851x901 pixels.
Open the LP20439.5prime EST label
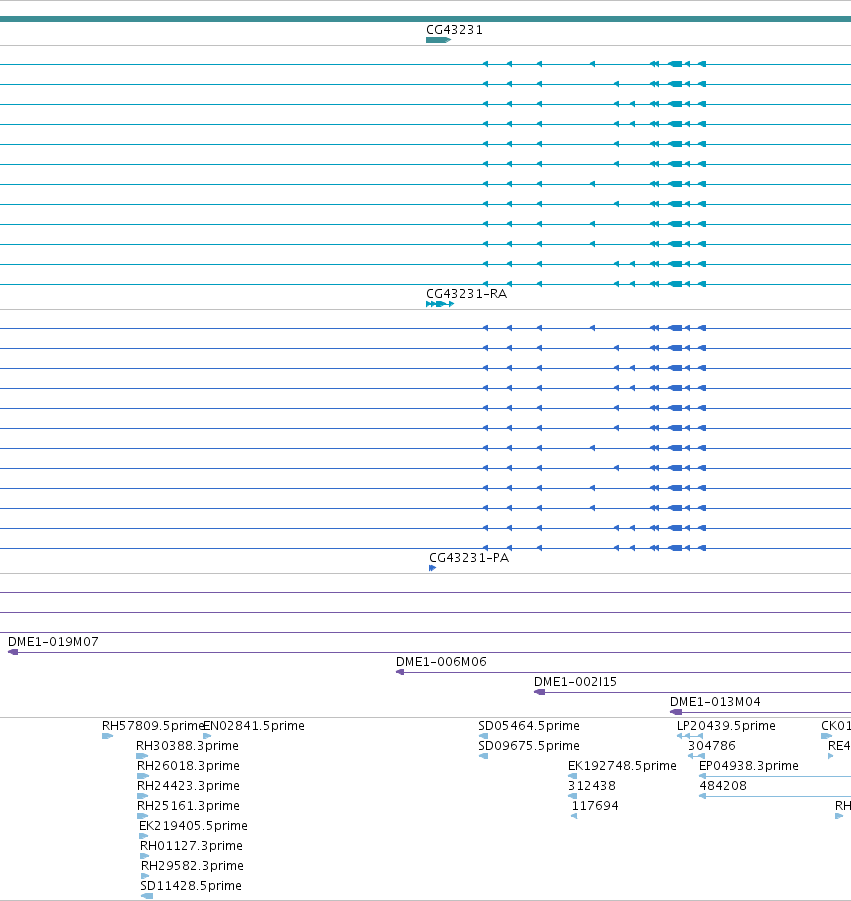726,726
